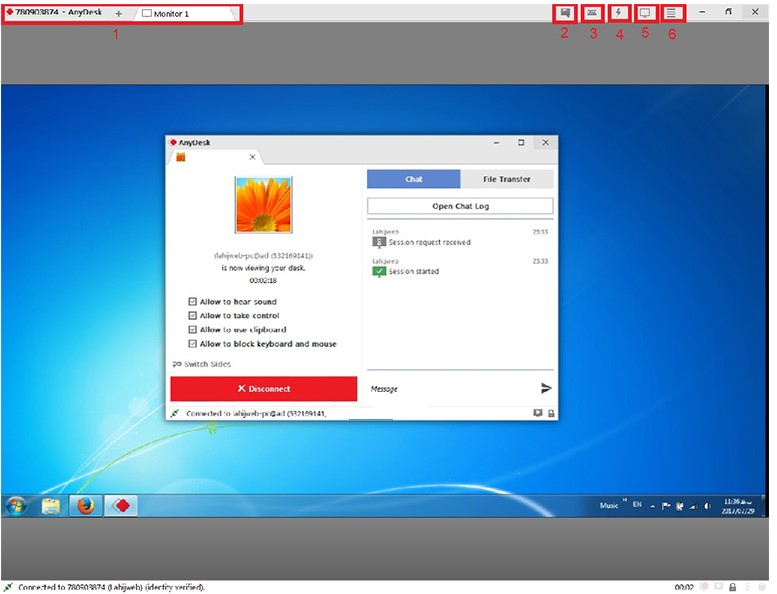Click the volume speaker tray icon
Image resolution: width=777 pixels, height=594 pixels.
point(707,506)
